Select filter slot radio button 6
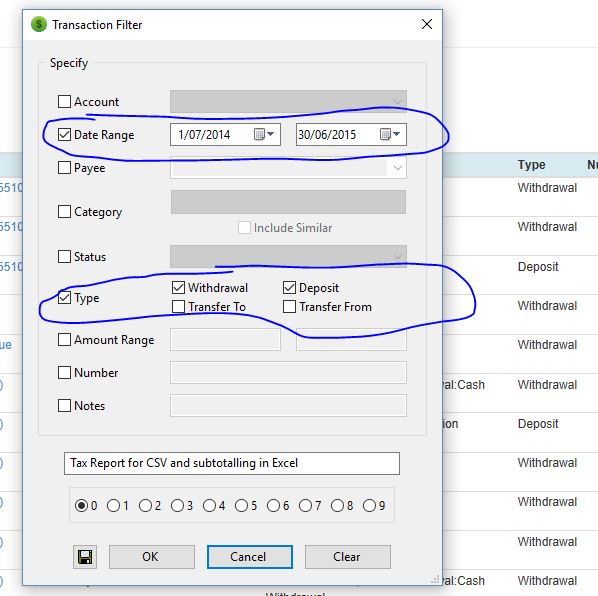The width and height of the screenshot is (598, 596). pos(273,506)
